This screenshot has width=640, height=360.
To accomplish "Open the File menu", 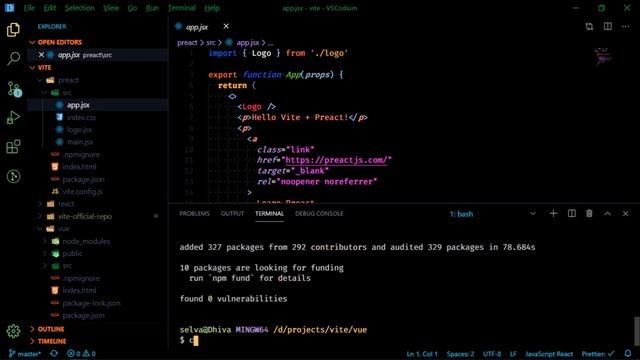I will tap(29, 8).
